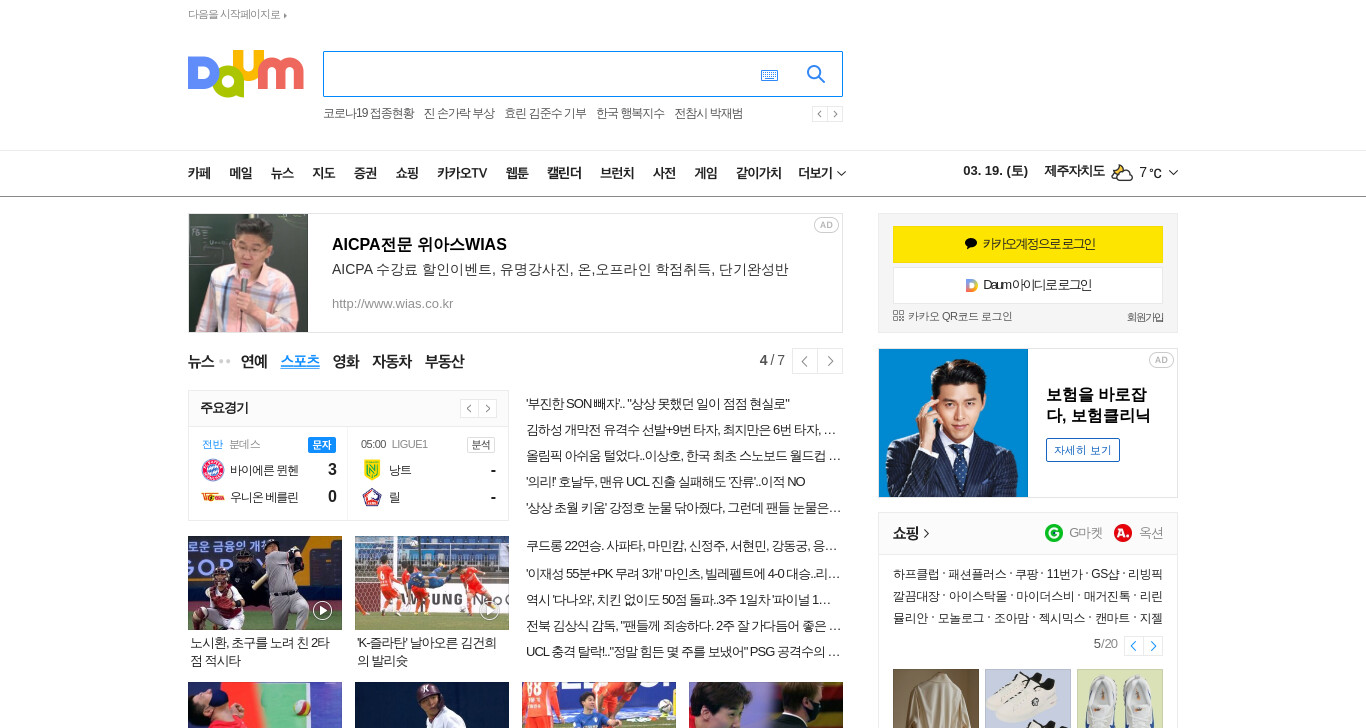Go to next news category page
This screenshot has width=1366, height=728.
830,361
